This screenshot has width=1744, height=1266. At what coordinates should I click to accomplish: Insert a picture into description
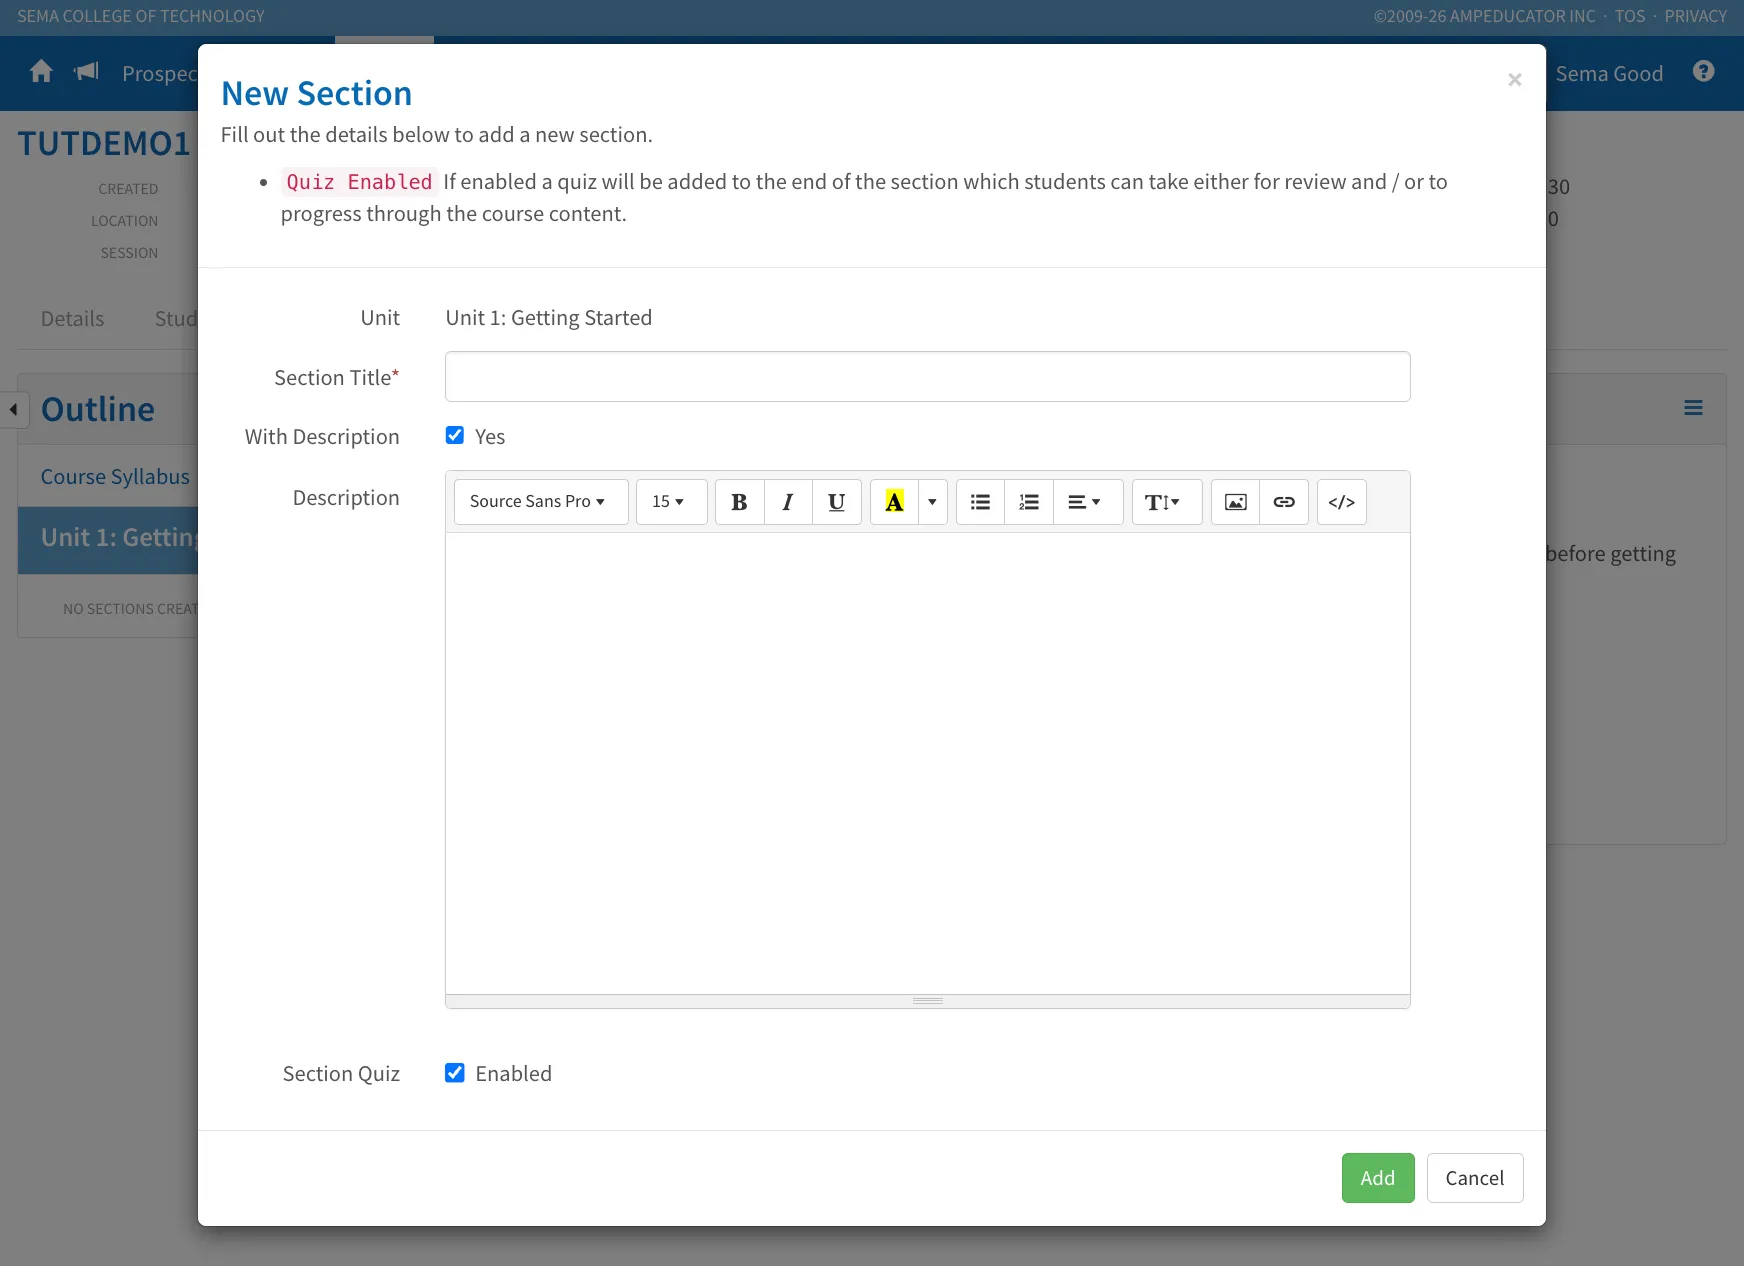pos(1236,502)
